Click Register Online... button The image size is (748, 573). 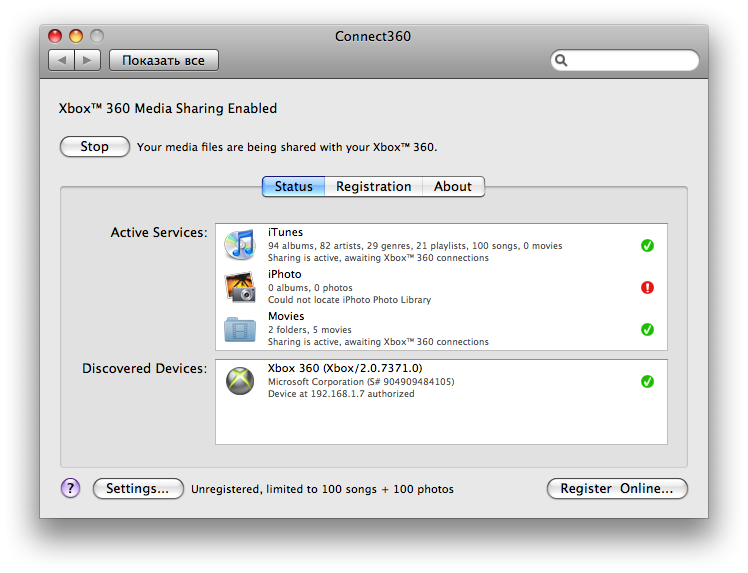pyautogui.click(x=617, y=489)
